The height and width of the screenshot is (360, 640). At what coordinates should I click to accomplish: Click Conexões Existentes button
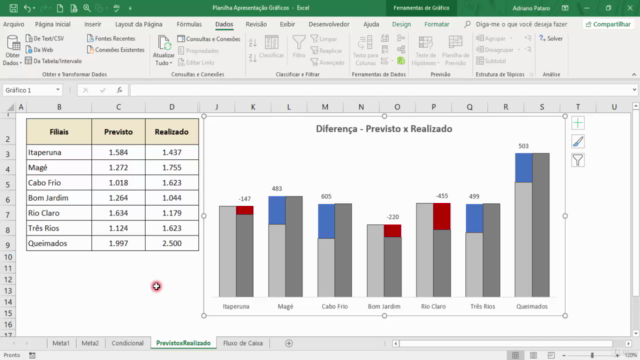pos(116,50)
